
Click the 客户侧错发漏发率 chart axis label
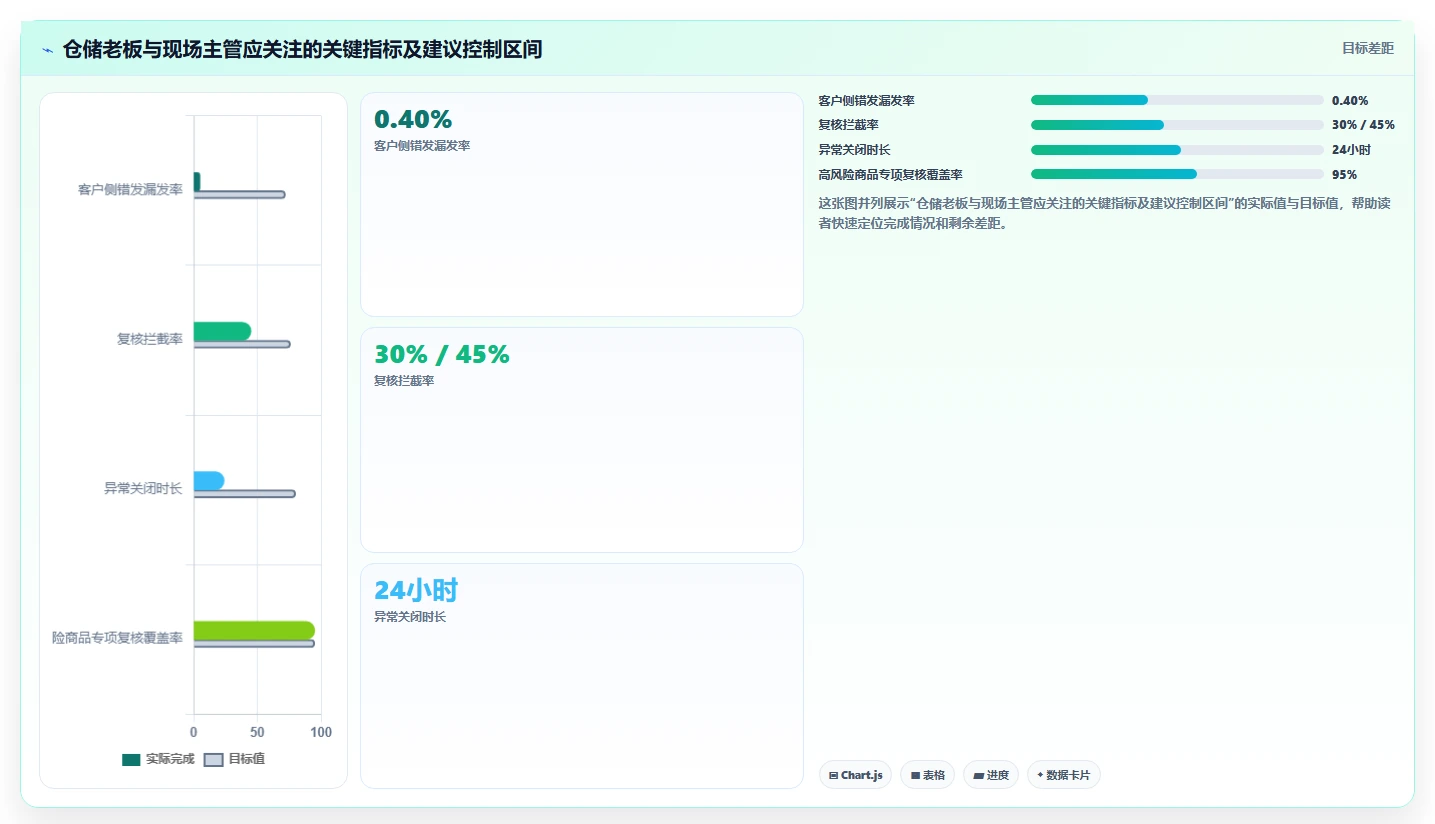pos(130,189)
